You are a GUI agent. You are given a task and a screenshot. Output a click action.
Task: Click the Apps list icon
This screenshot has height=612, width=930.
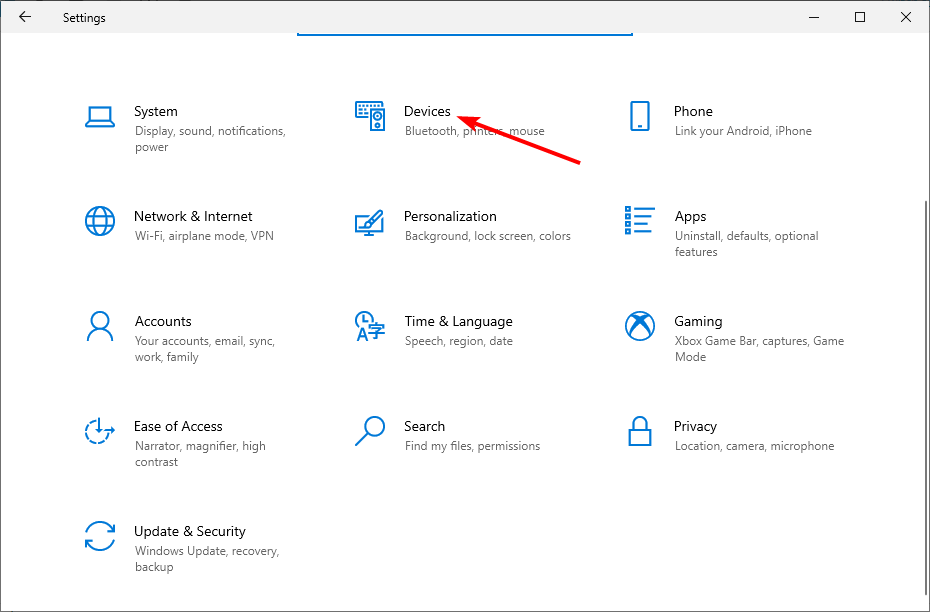(639, 220)
